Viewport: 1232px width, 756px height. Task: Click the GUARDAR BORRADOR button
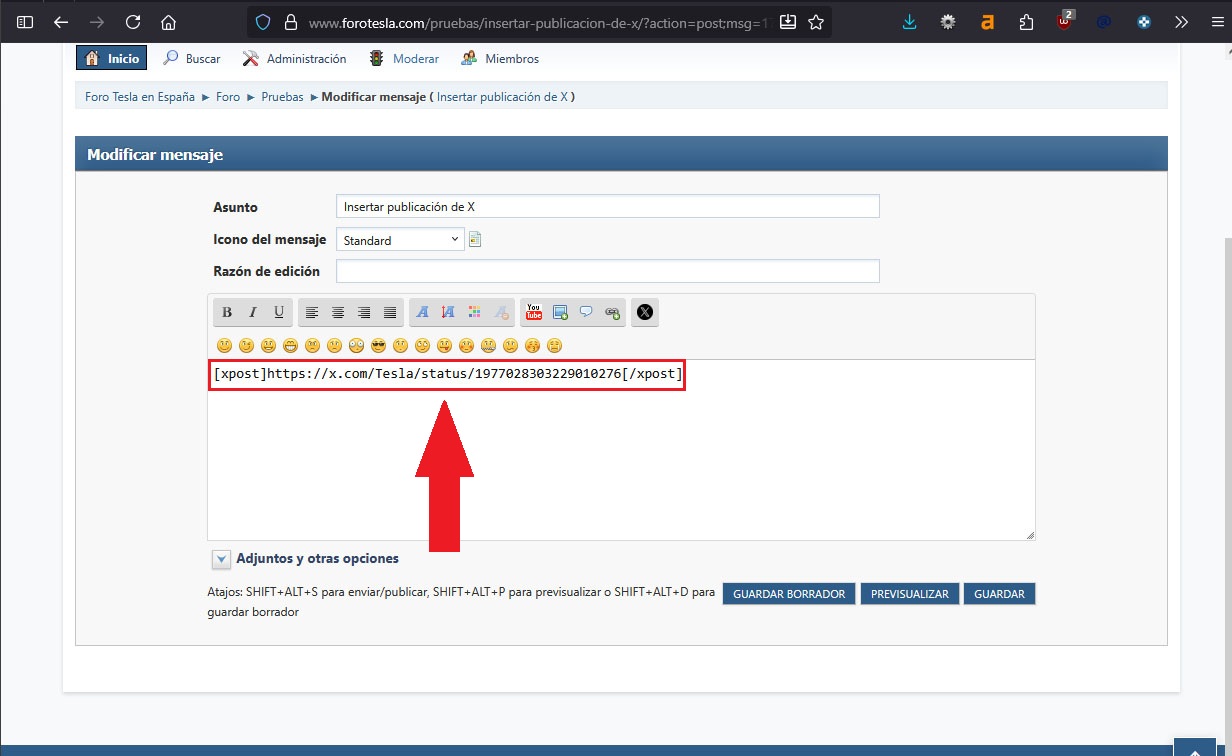point(789,594)
